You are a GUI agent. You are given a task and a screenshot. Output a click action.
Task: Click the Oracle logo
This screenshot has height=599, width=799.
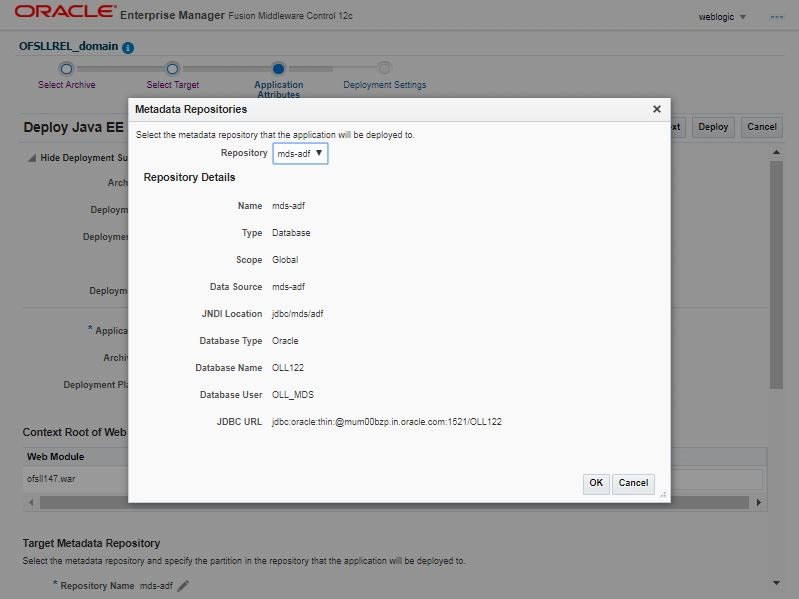tap(65, 12)
